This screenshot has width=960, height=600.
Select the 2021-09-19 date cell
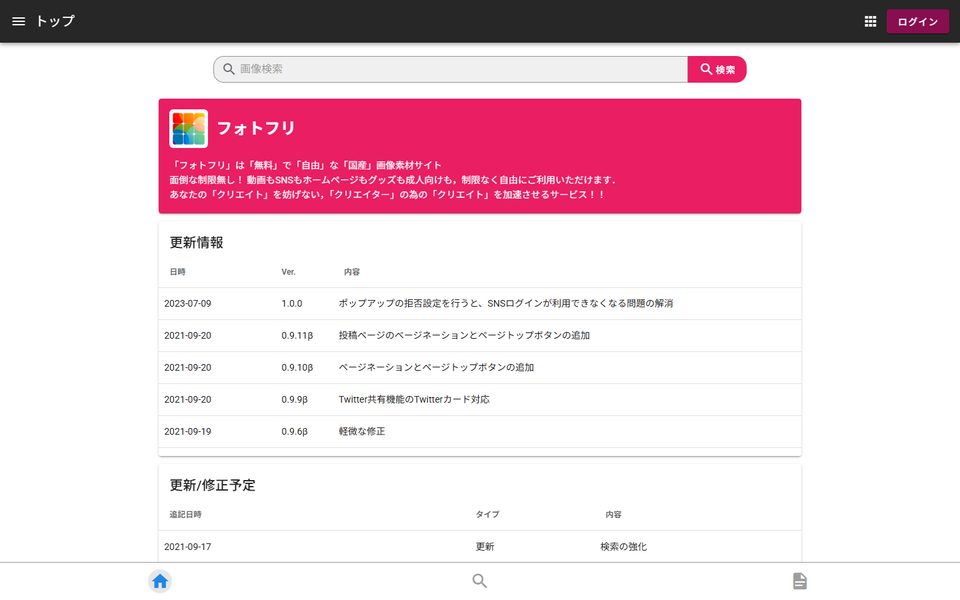[x=187, y=432]
